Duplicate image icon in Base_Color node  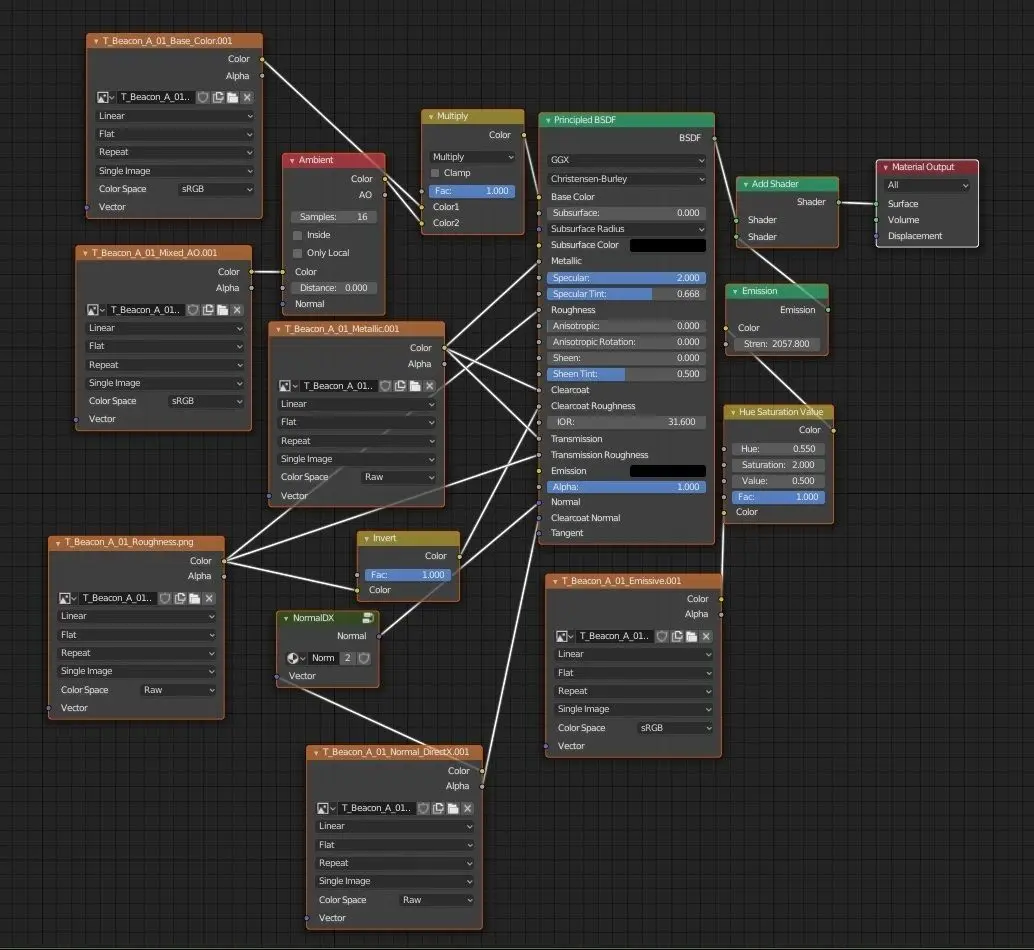click(218, 97)
